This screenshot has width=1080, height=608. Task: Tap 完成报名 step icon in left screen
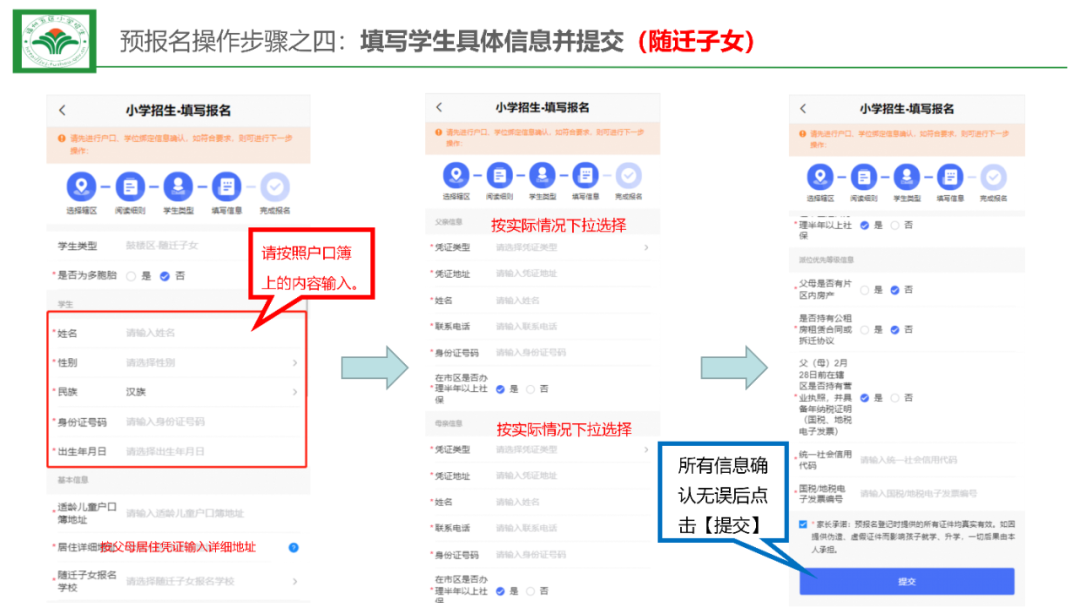click(x=276, y=186)
